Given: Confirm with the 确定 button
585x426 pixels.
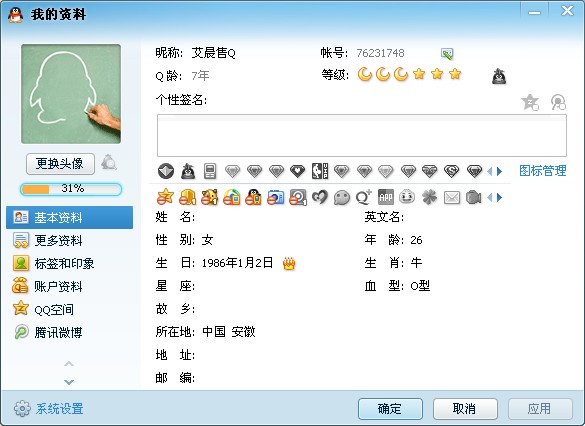Looking at the screenshot, I should [x=390, y=409].
